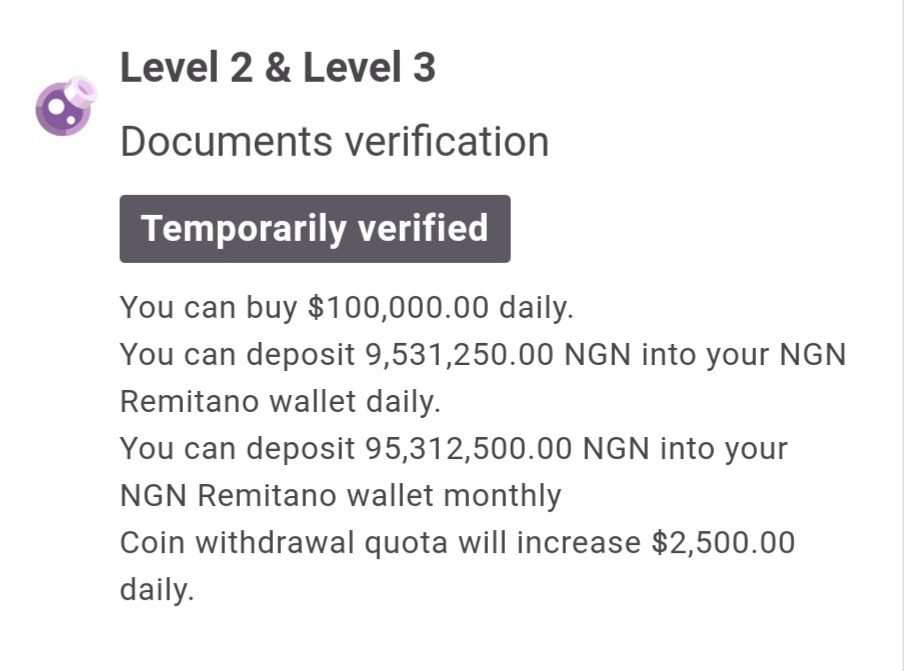This screenshot has width=904, height=671.
Task: Click the $100,000.00 buy limit amount
Action: [398, 306]
